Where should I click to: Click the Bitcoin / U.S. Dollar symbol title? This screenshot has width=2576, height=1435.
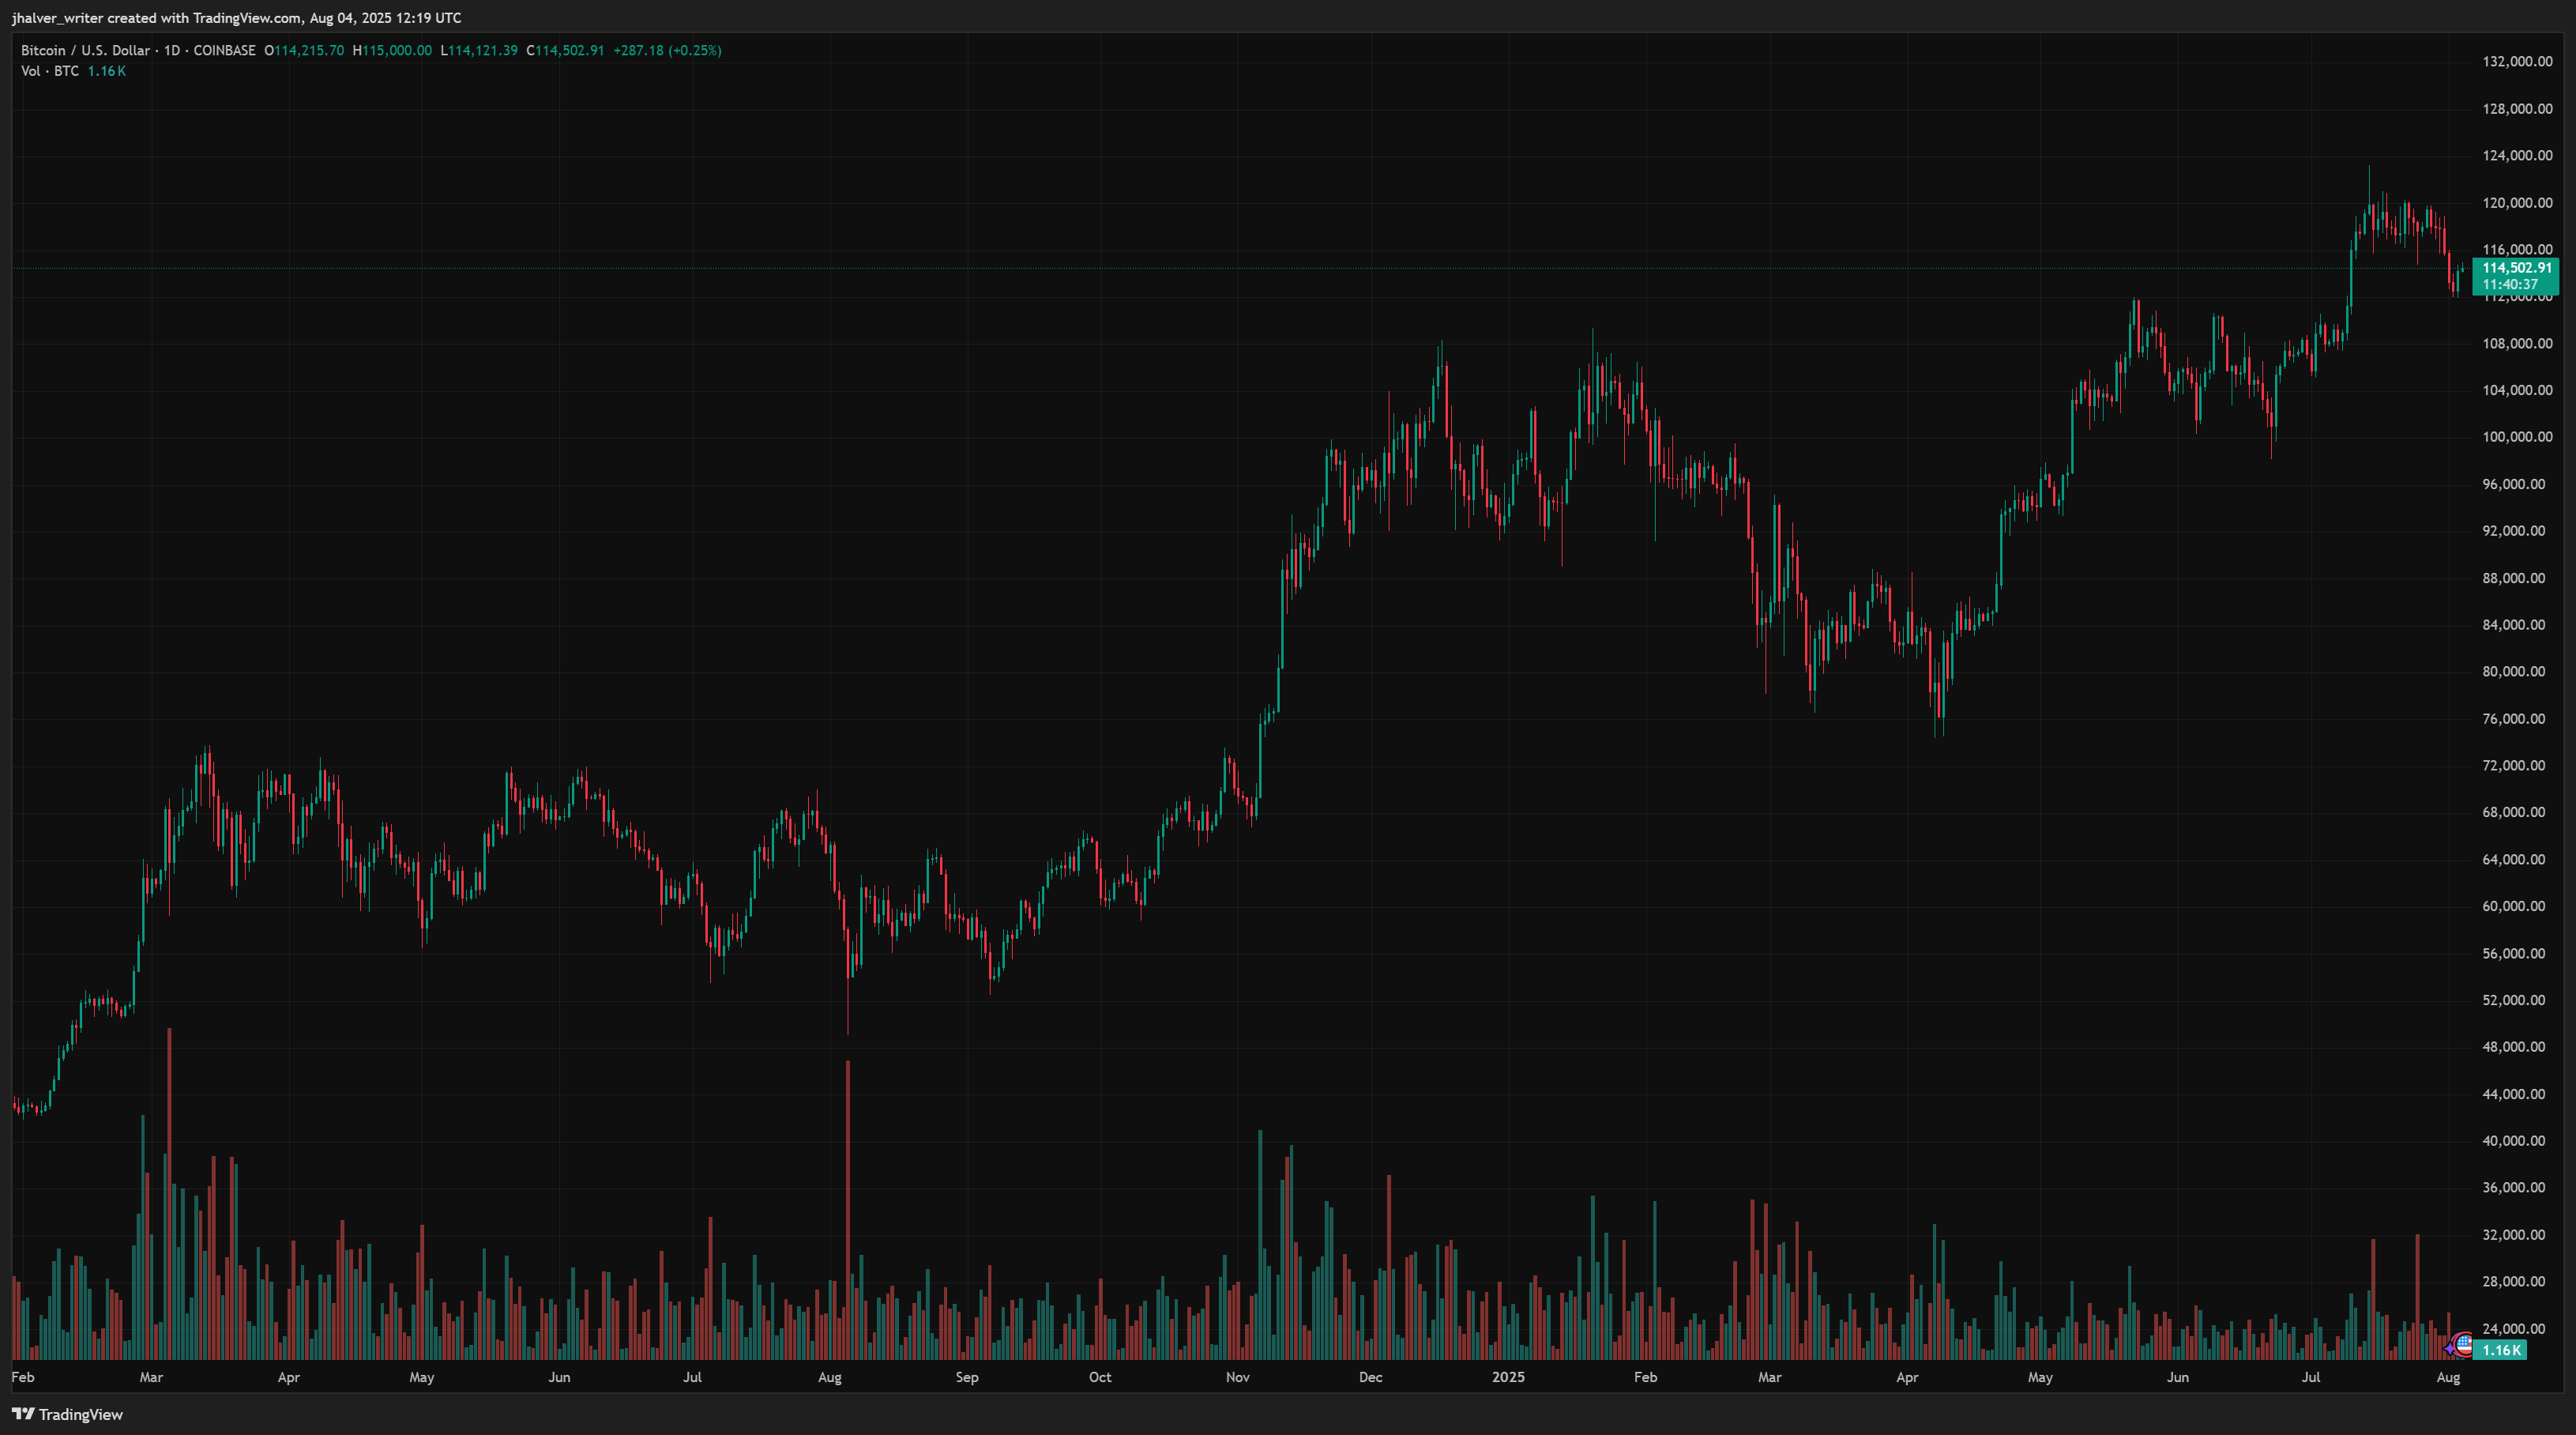tap(85, 50)
